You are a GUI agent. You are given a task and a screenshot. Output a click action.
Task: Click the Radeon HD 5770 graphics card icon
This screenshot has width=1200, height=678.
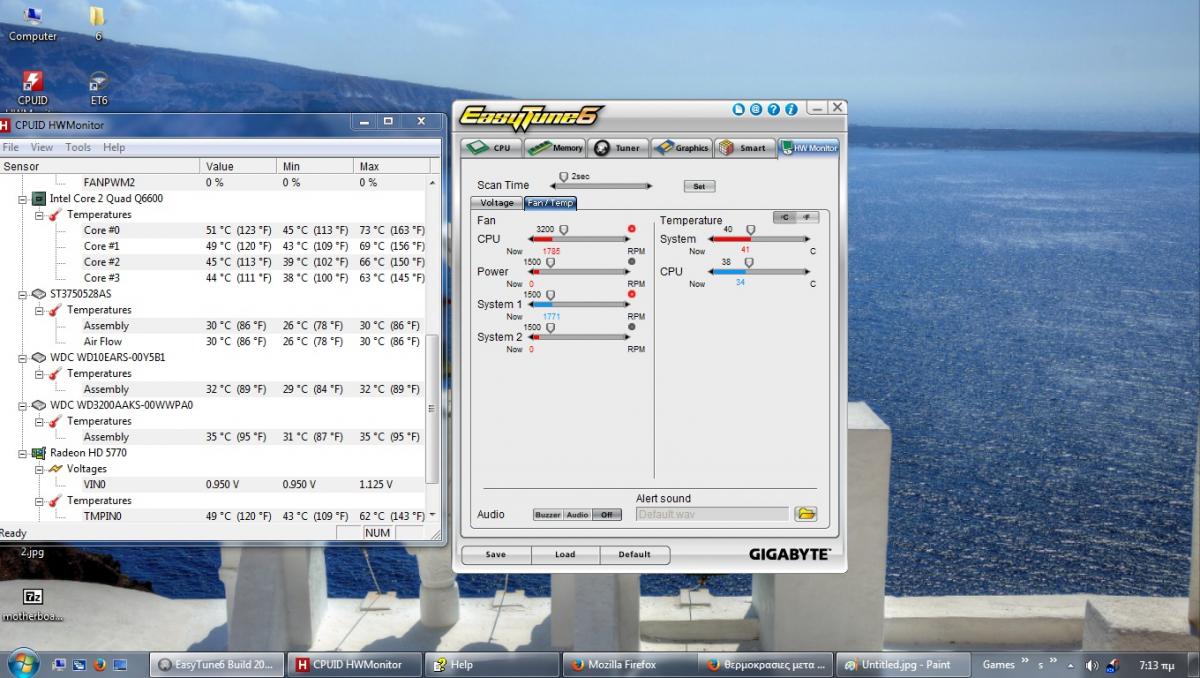(x=39, y=453)
